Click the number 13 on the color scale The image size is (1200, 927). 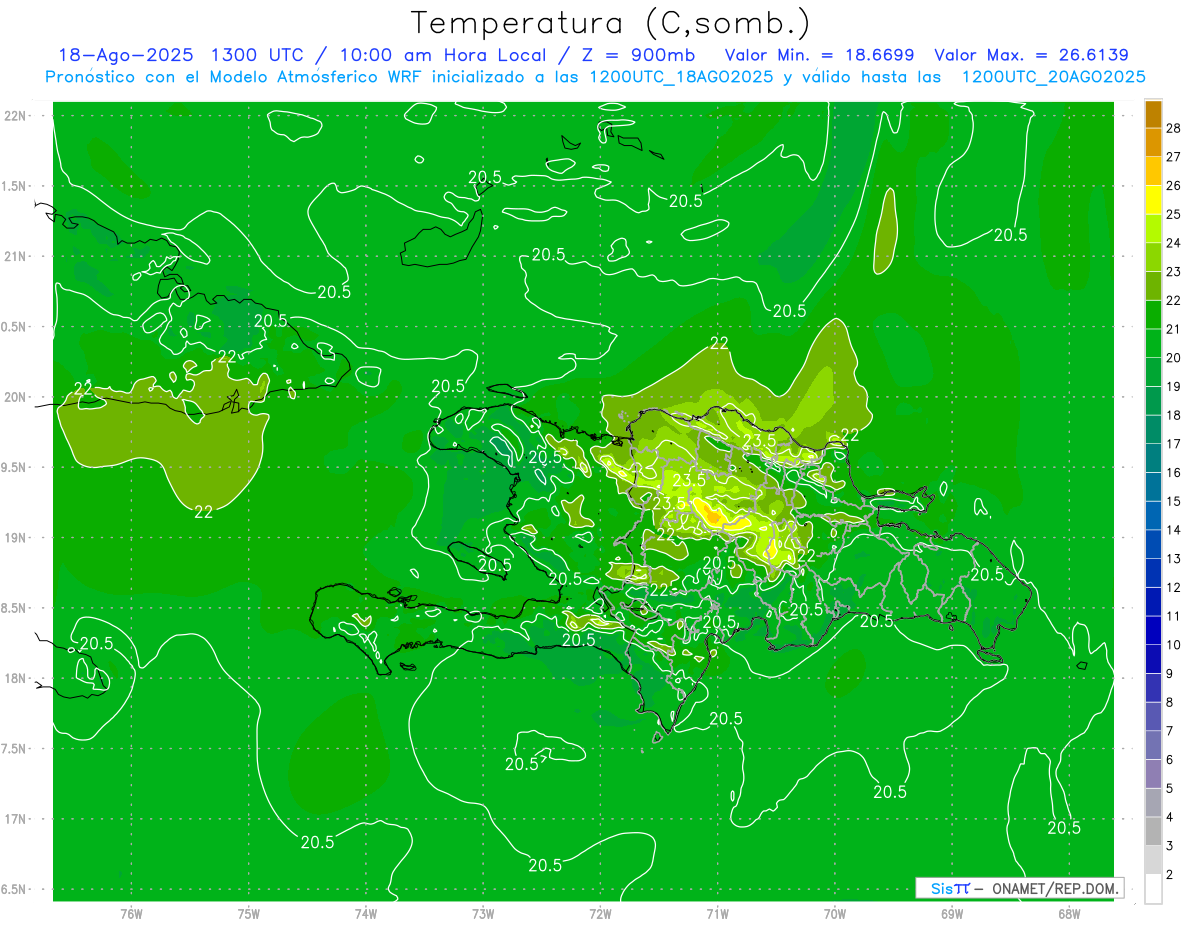point(1173,559)
